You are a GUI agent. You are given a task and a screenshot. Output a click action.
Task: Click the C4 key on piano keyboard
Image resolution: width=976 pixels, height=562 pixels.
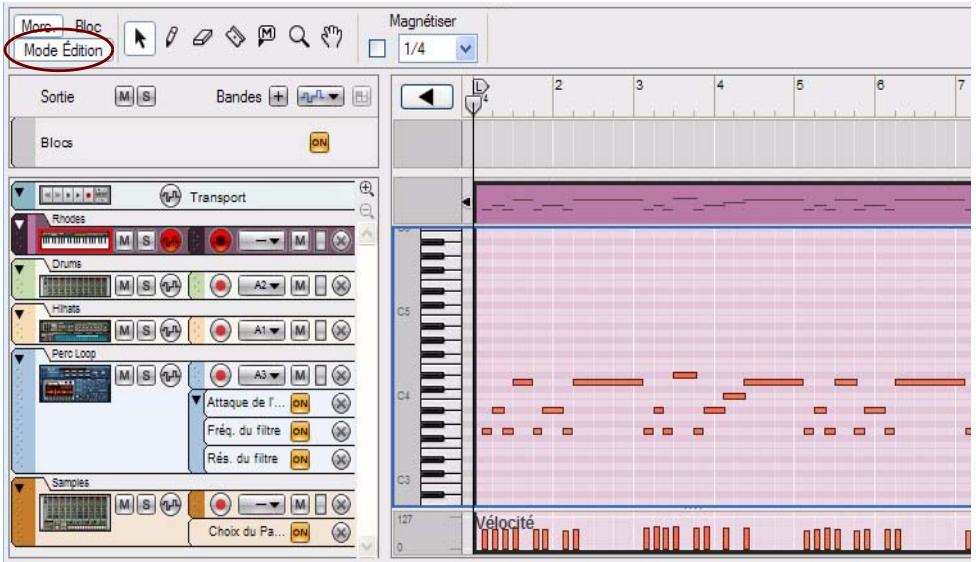[x=442, y=397]
